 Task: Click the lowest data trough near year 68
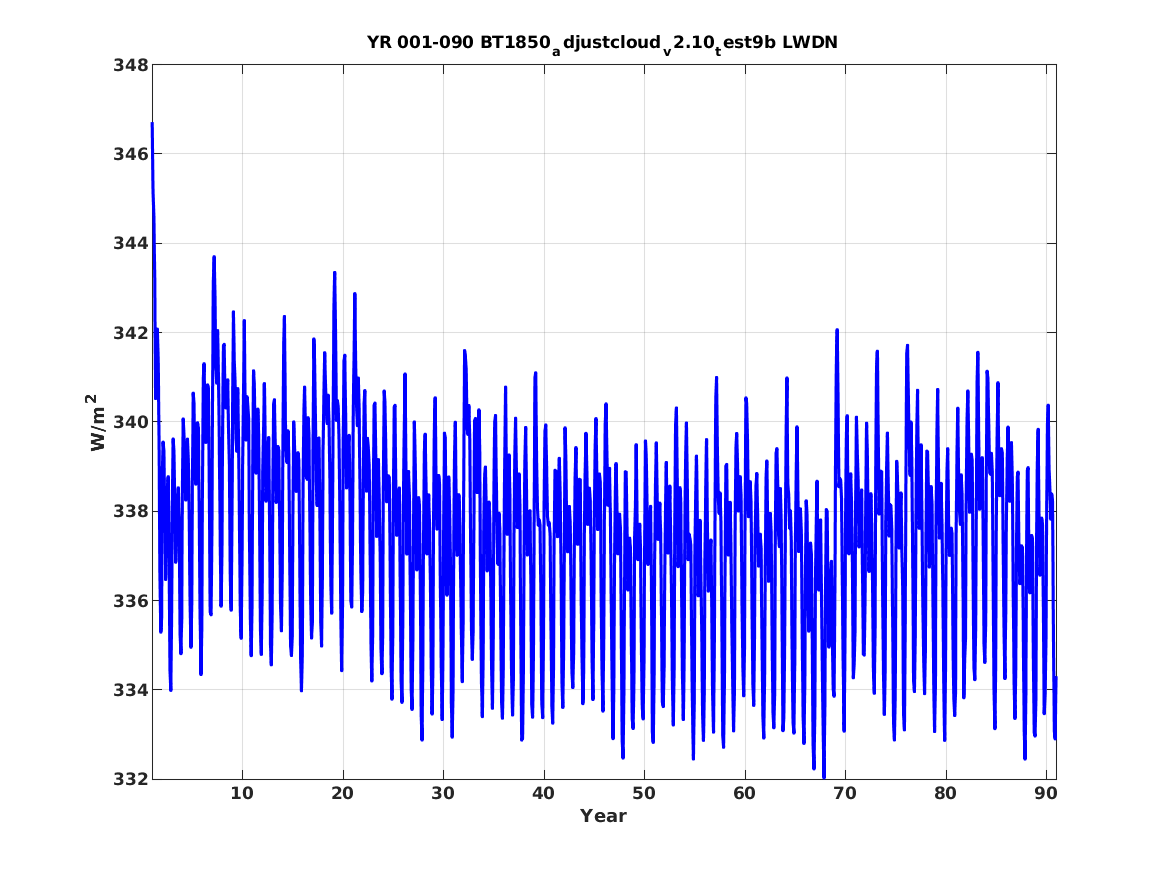tap(824, 776)
